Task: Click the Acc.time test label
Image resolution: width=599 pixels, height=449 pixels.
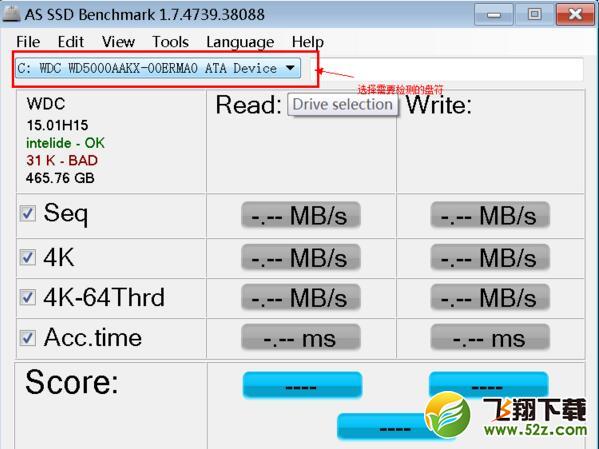Action: (92, 338)
